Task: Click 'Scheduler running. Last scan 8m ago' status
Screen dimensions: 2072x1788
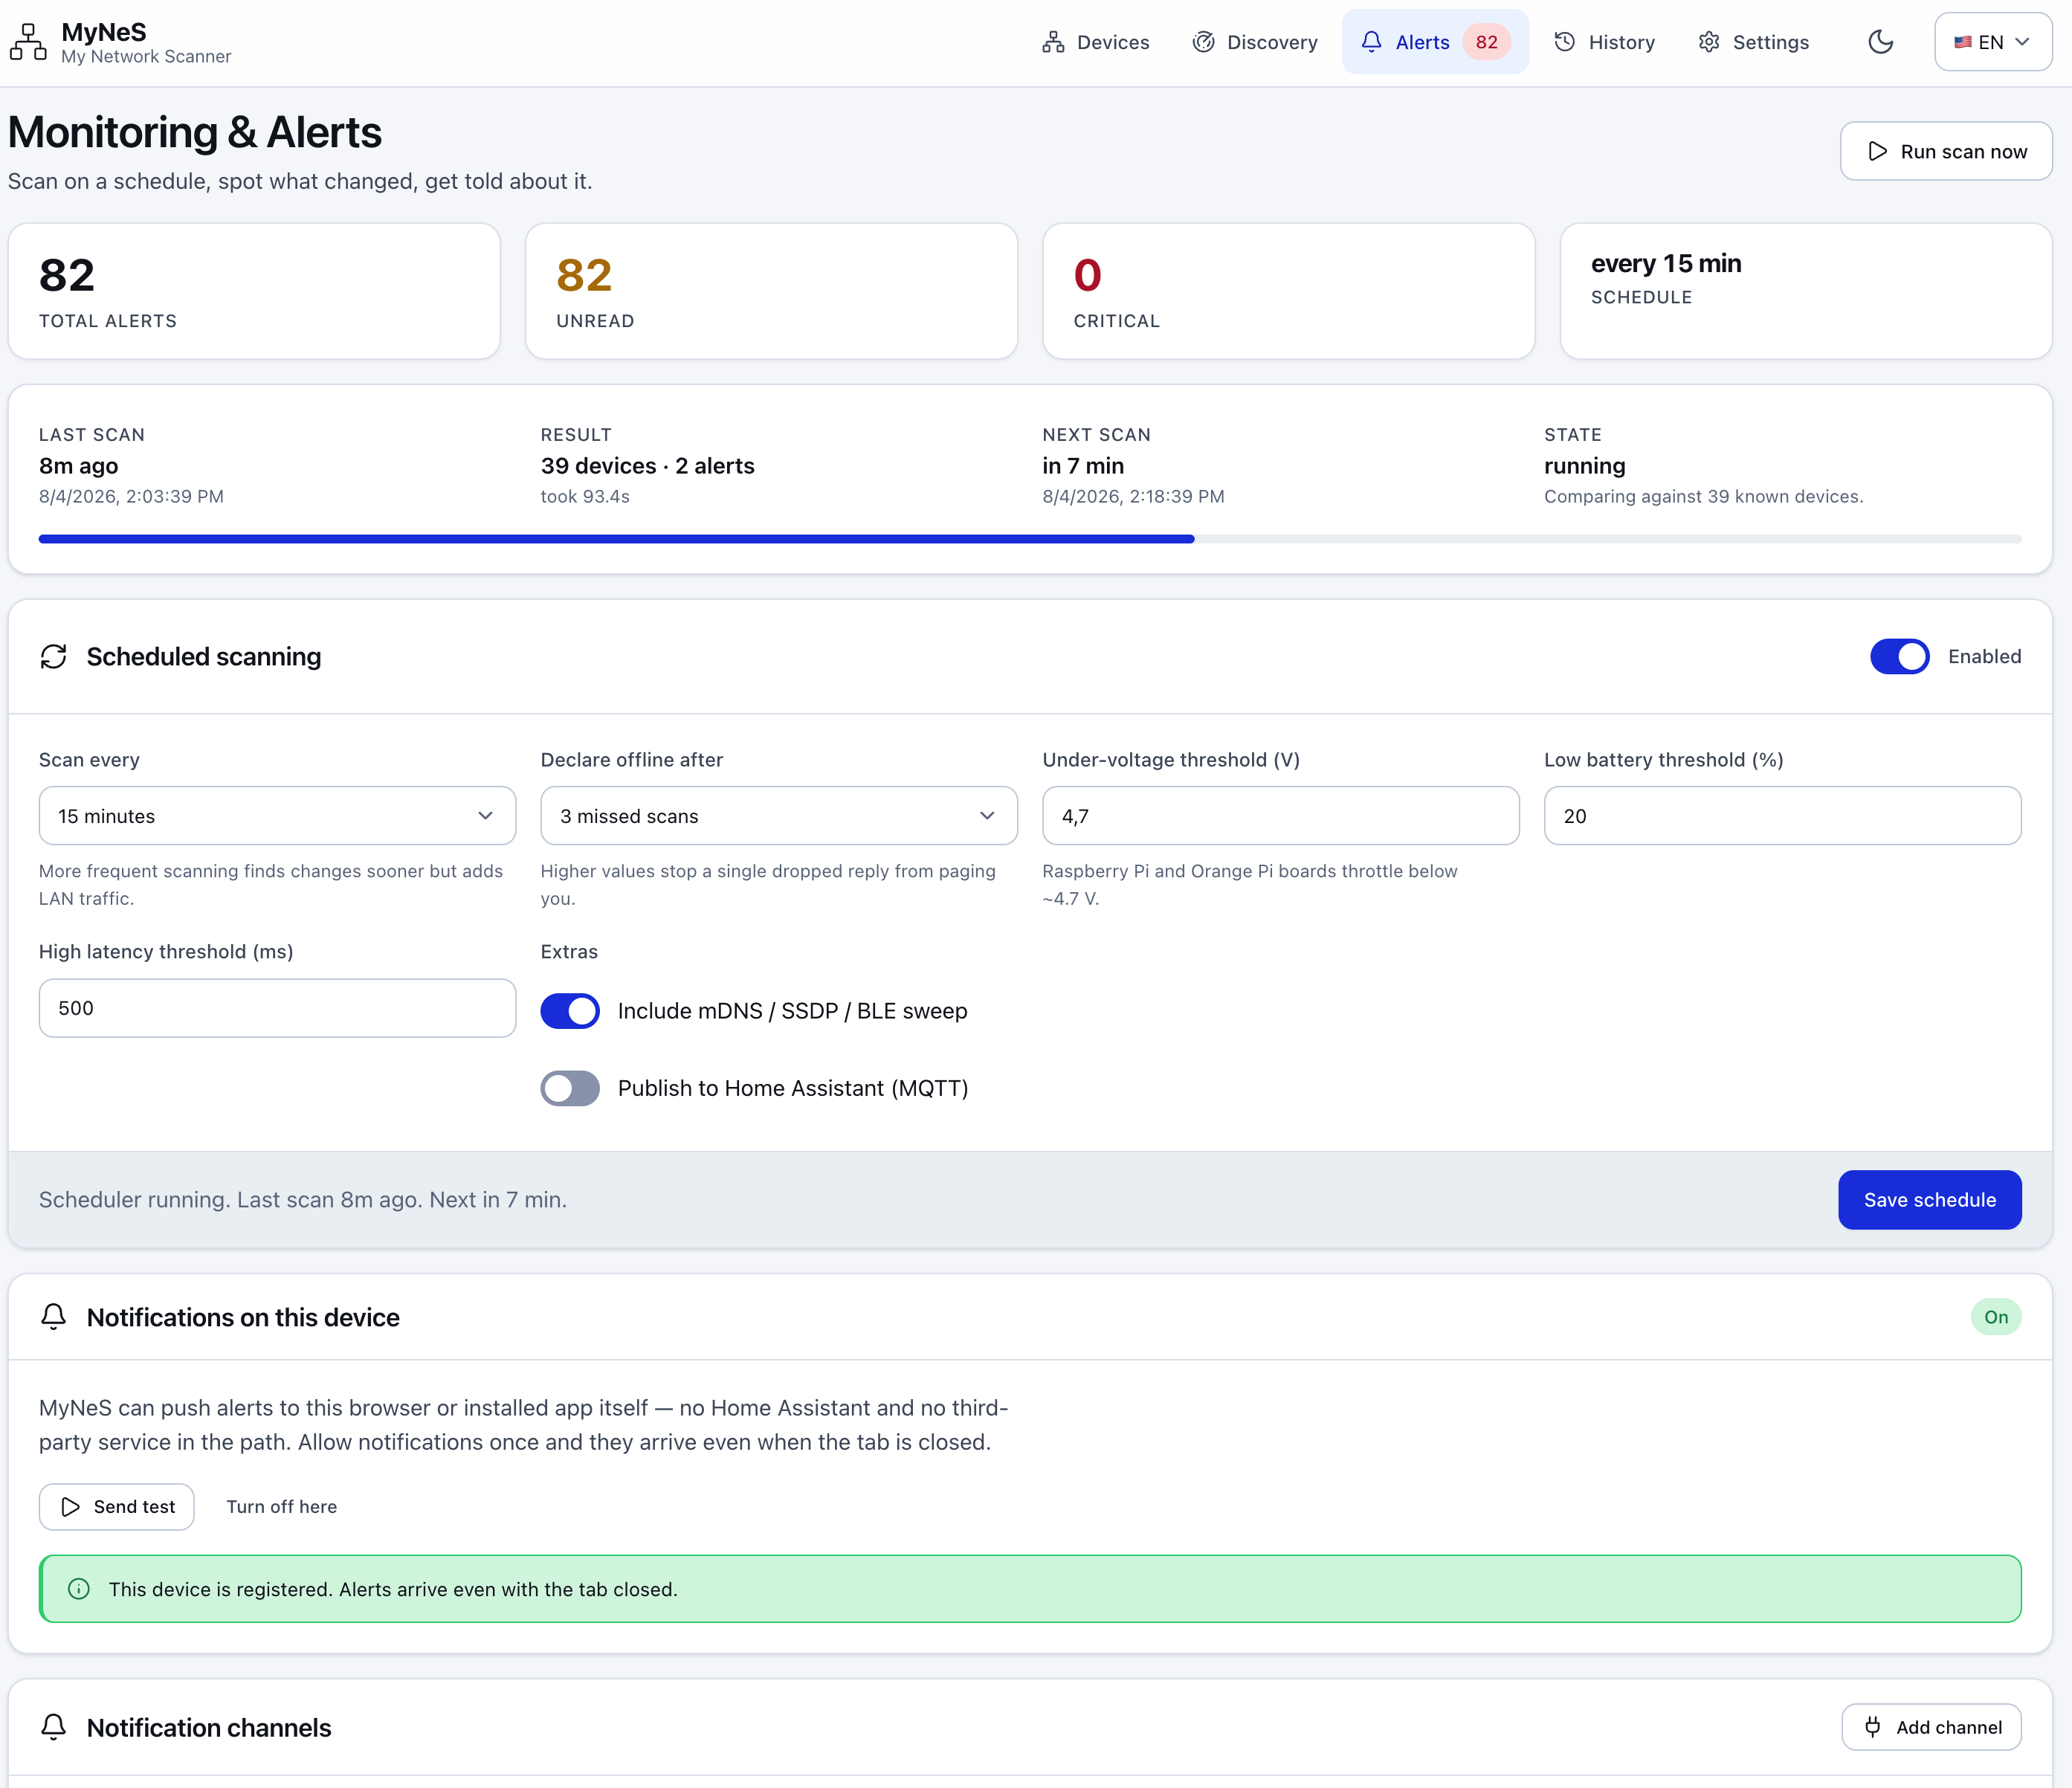Action: click(303, 1200)
